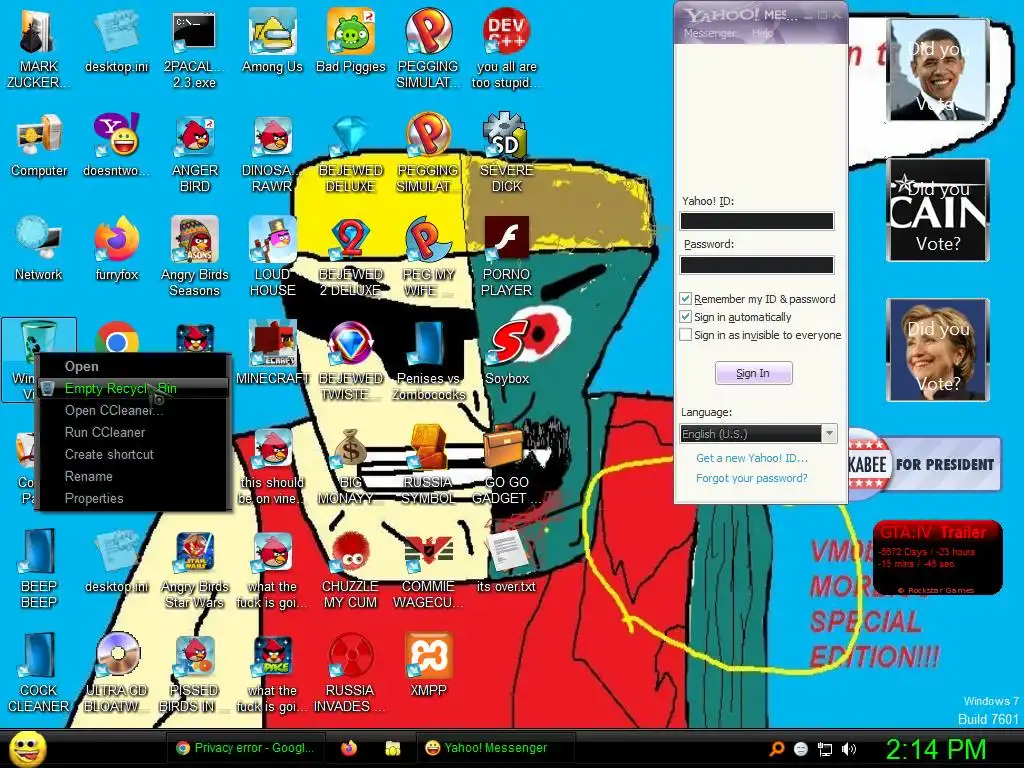This screenshot has width=1024, height=768.
Task: Click the LOUD HOUSE icon
Action: tap(272, 257)
